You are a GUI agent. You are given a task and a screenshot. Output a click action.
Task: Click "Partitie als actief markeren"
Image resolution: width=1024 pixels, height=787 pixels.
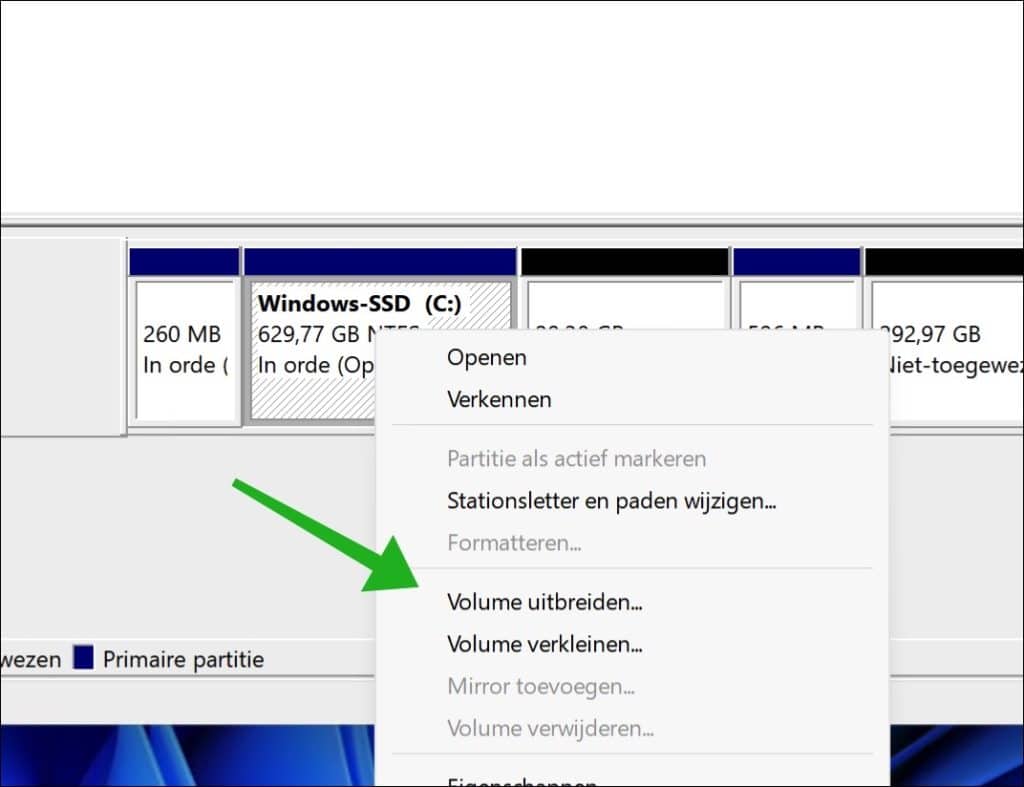577,458
